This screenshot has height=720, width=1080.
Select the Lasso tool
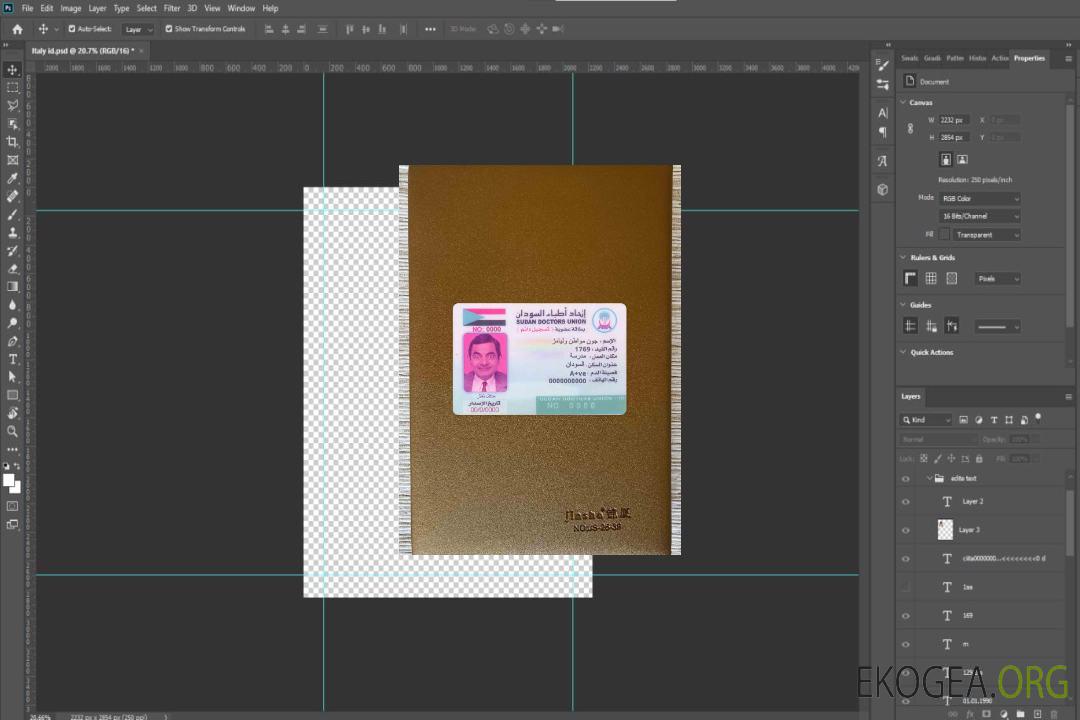coord(13,105)
